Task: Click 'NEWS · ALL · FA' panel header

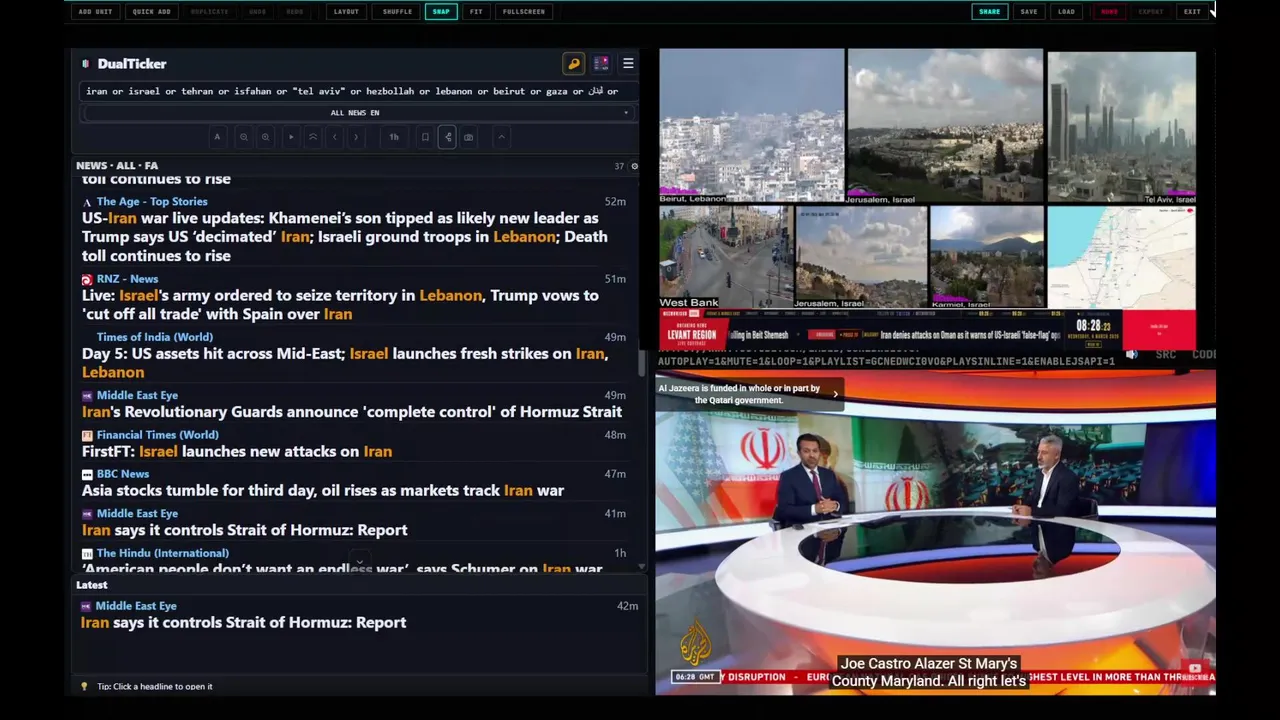Action: click(117, 166)
